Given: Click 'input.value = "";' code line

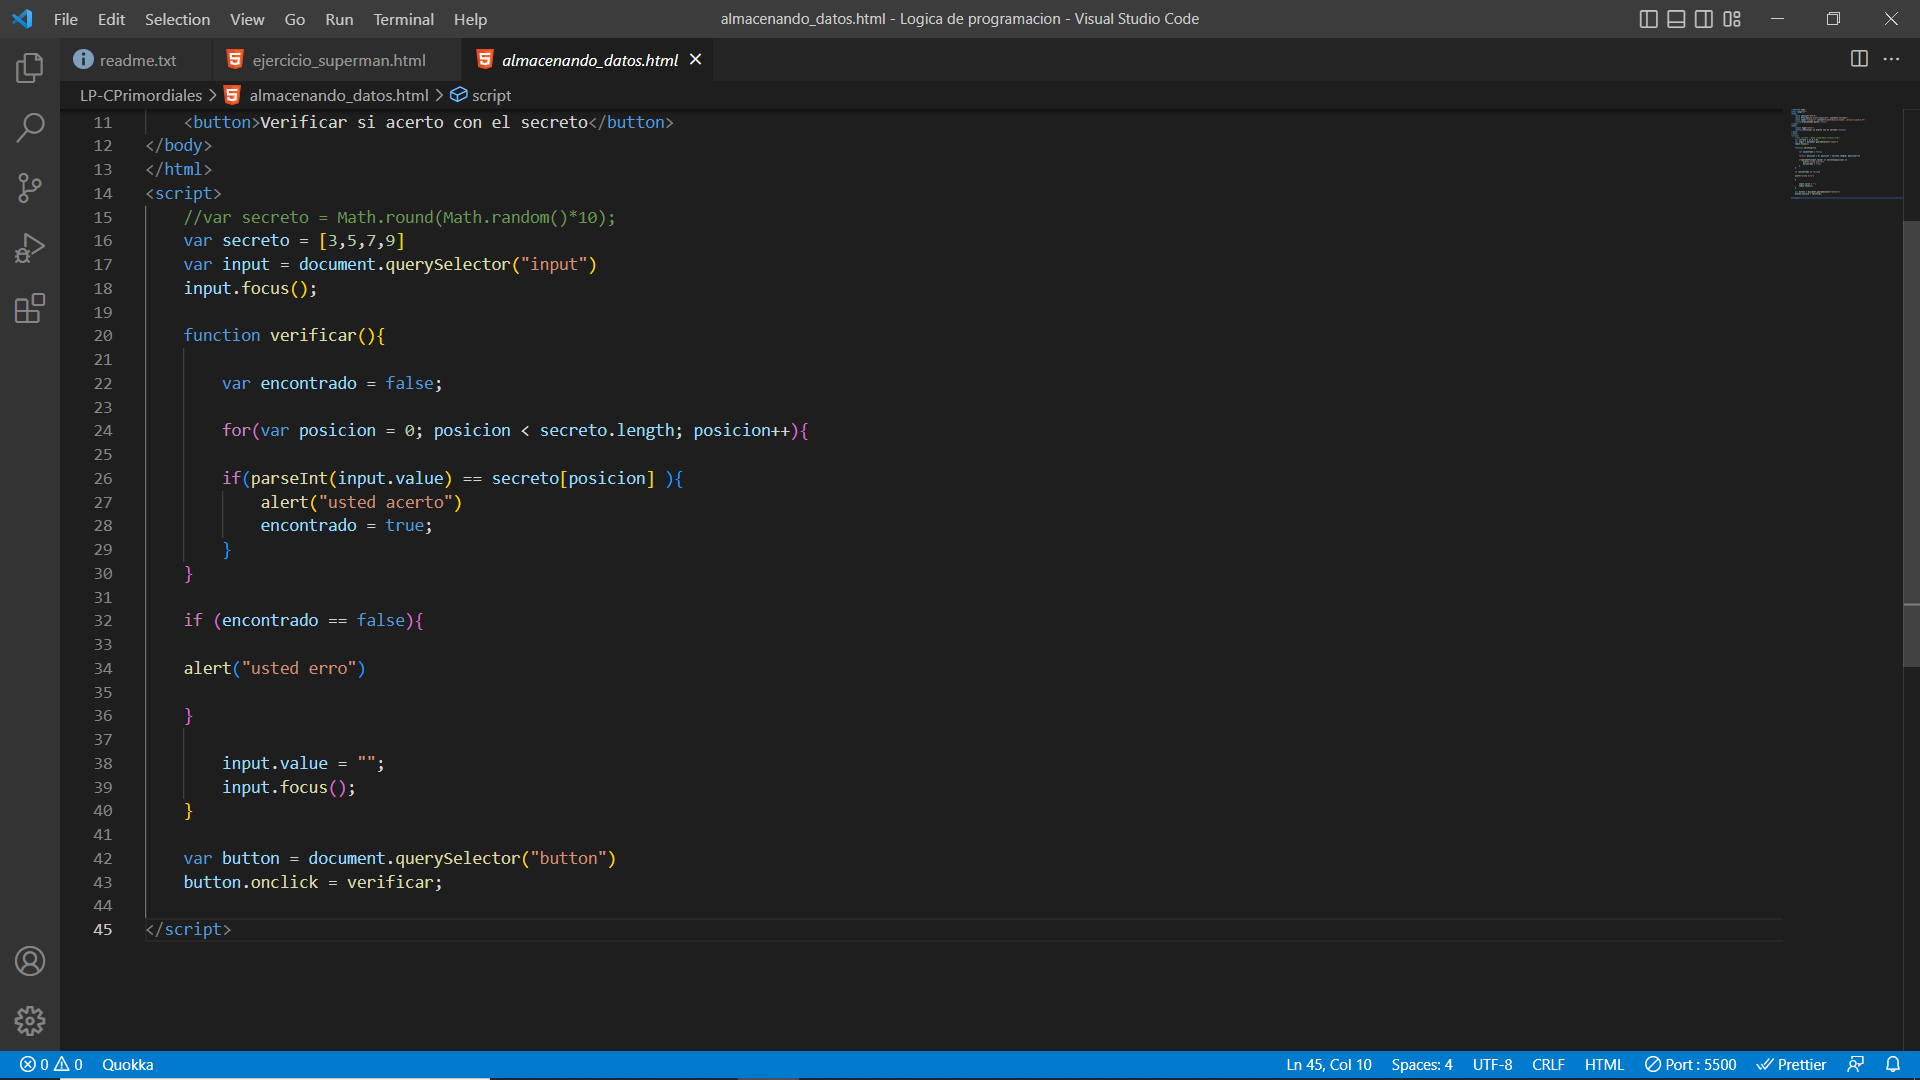Looking at the screenshot, I should pos(303,764).
